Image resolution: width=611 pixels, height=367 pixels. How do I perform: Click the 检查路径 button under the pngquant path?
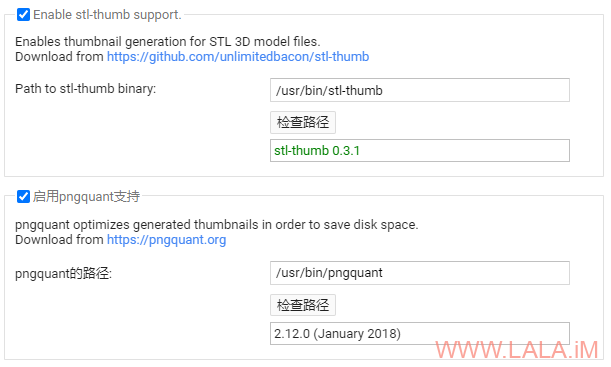tap(303, 305)
